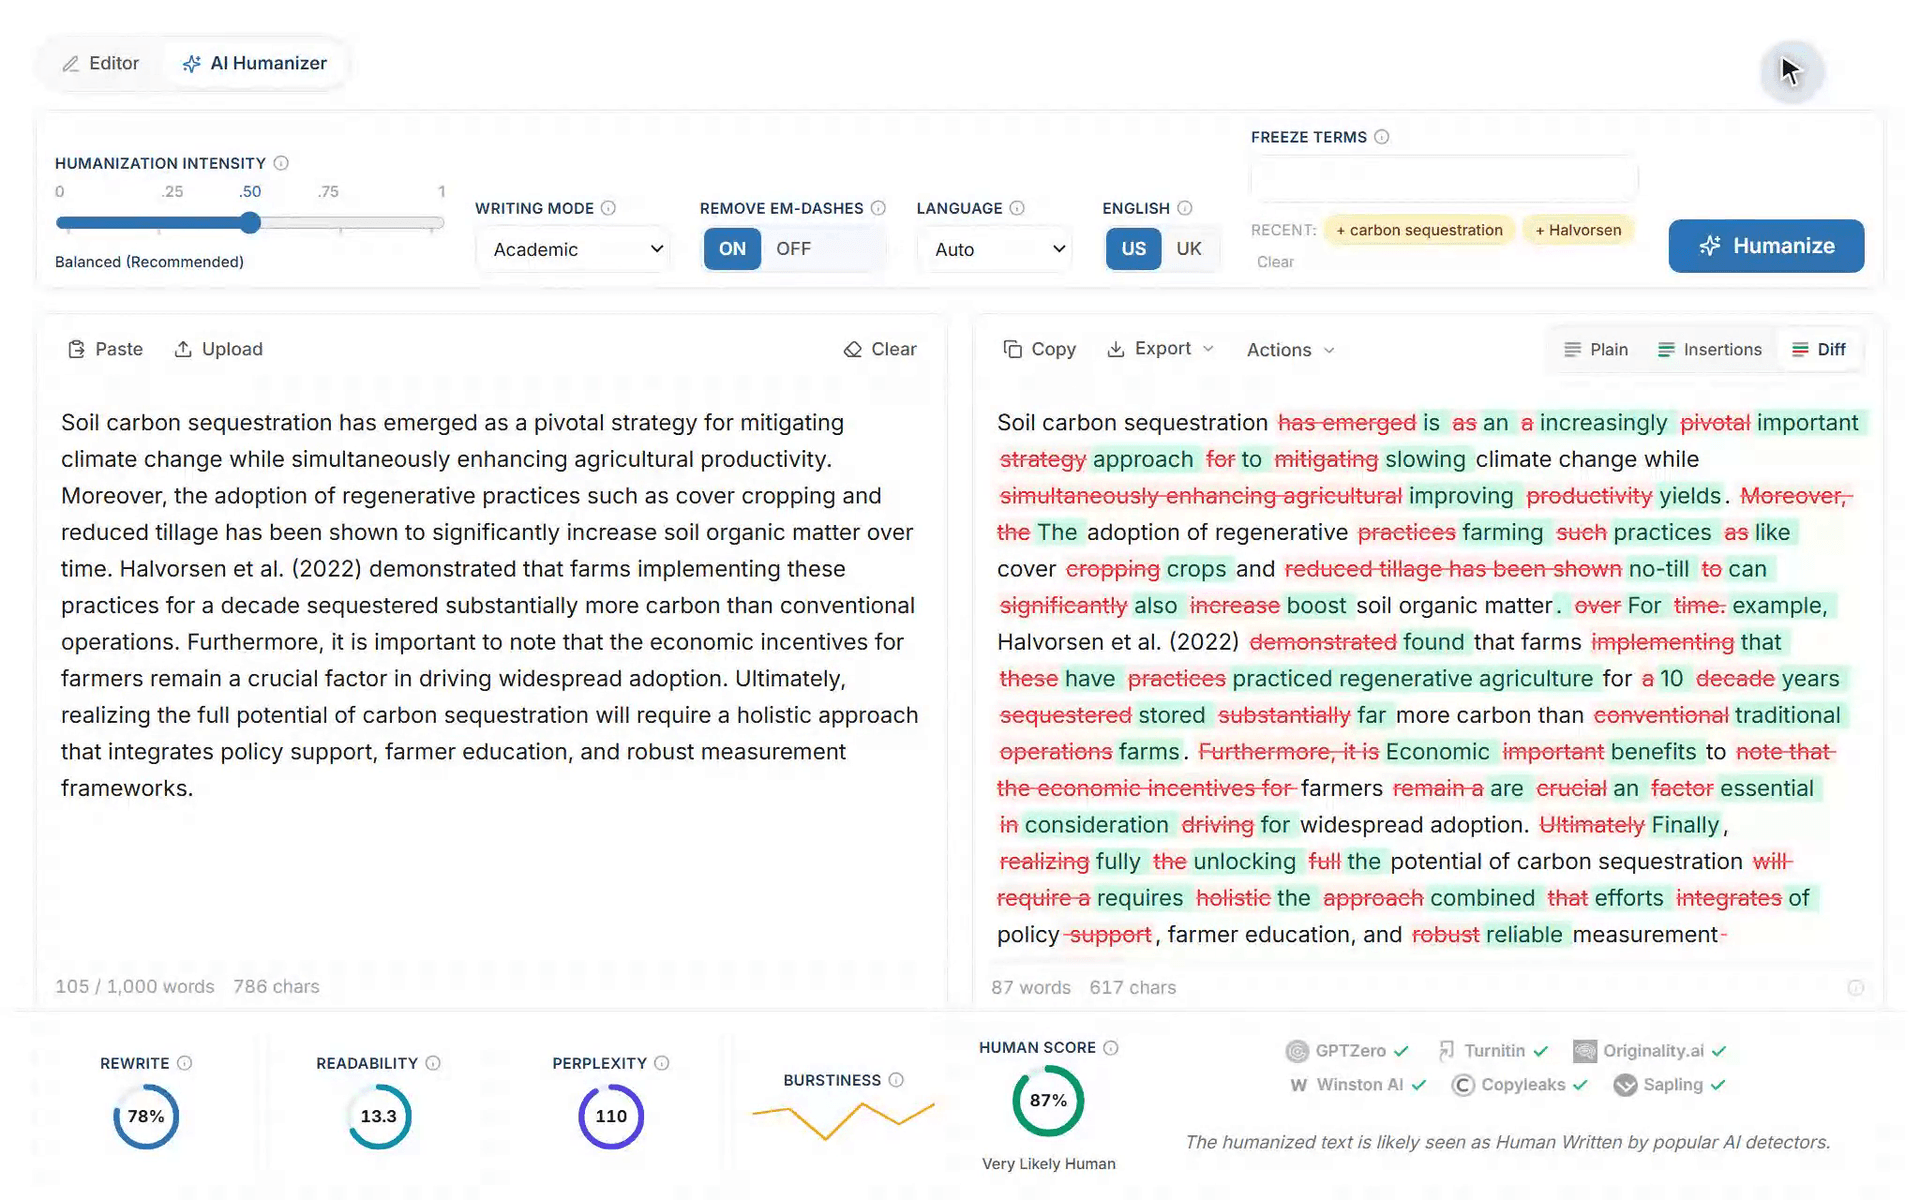Click the Human Score info icon
Screen dimensions: 1920x1200
pyautogui.click(x=1111, y=1048)
